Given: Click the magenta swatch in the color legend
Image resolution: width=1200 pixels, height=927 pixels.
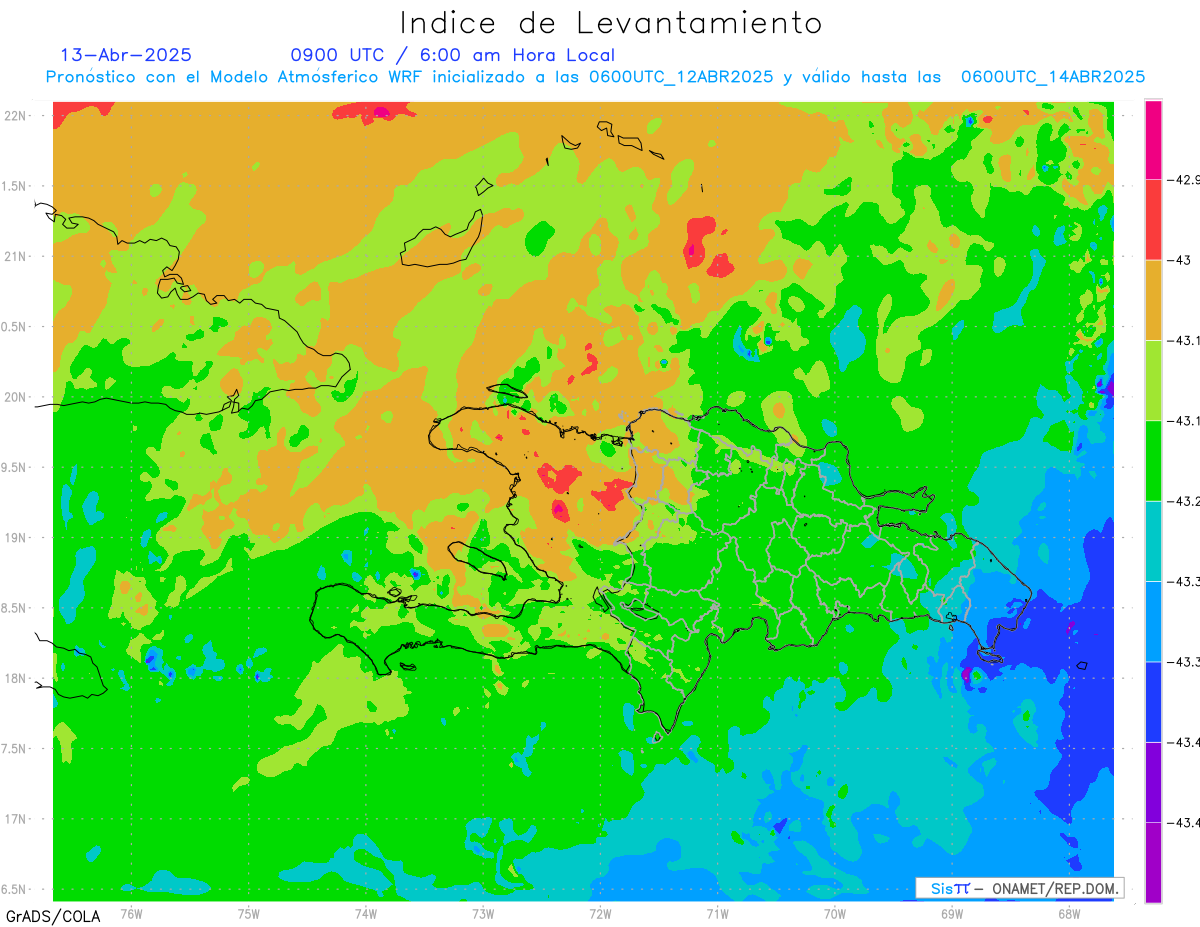Looking at the screenshot, I should pos(1153,140).
